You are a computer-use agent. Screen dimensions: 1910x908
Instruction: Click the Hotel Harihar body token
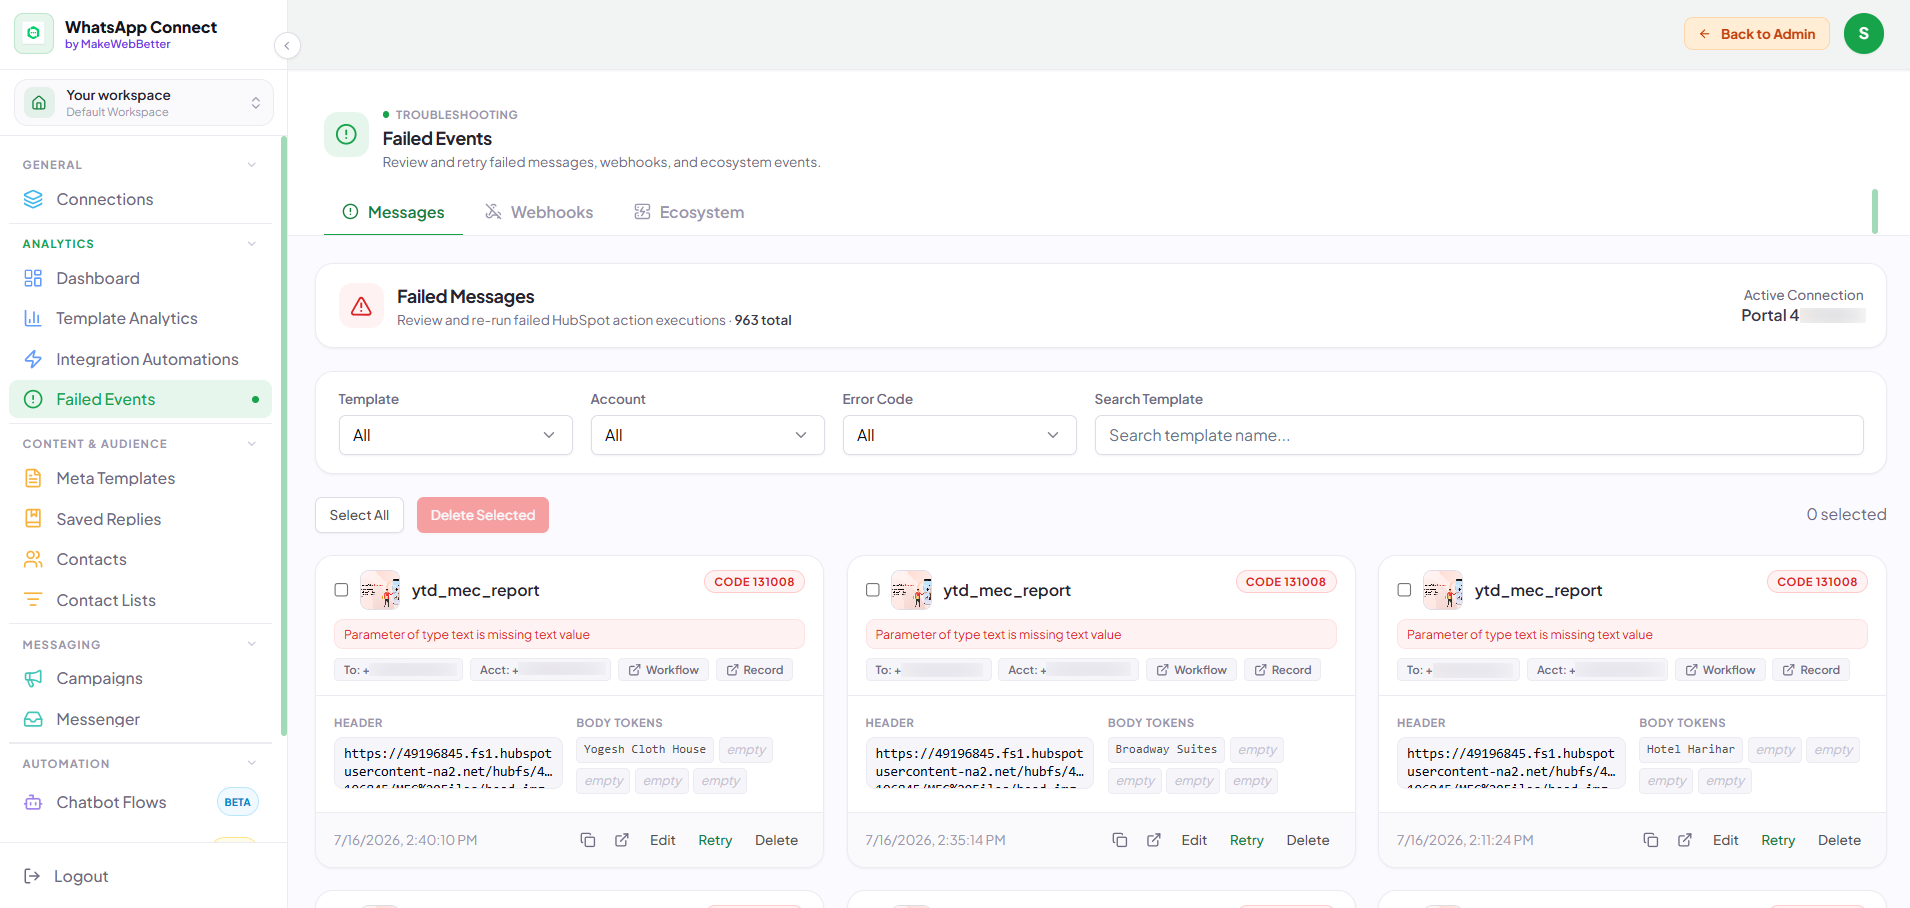tap(1691, 750)
